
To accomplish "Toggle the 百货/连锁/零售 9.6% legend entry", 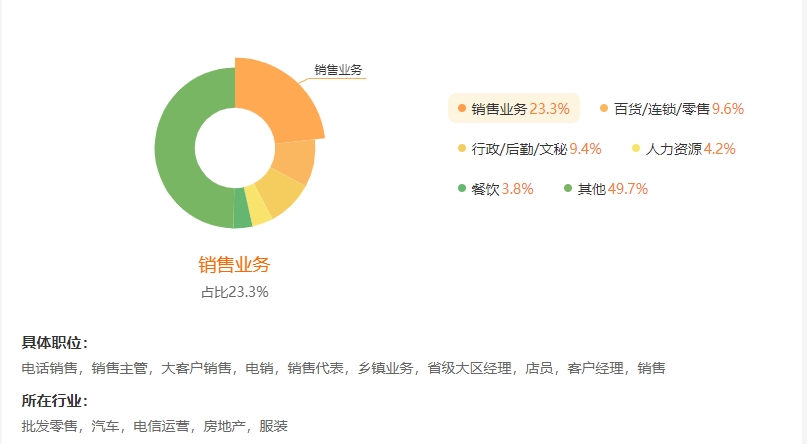I will (x=672, y=109).
